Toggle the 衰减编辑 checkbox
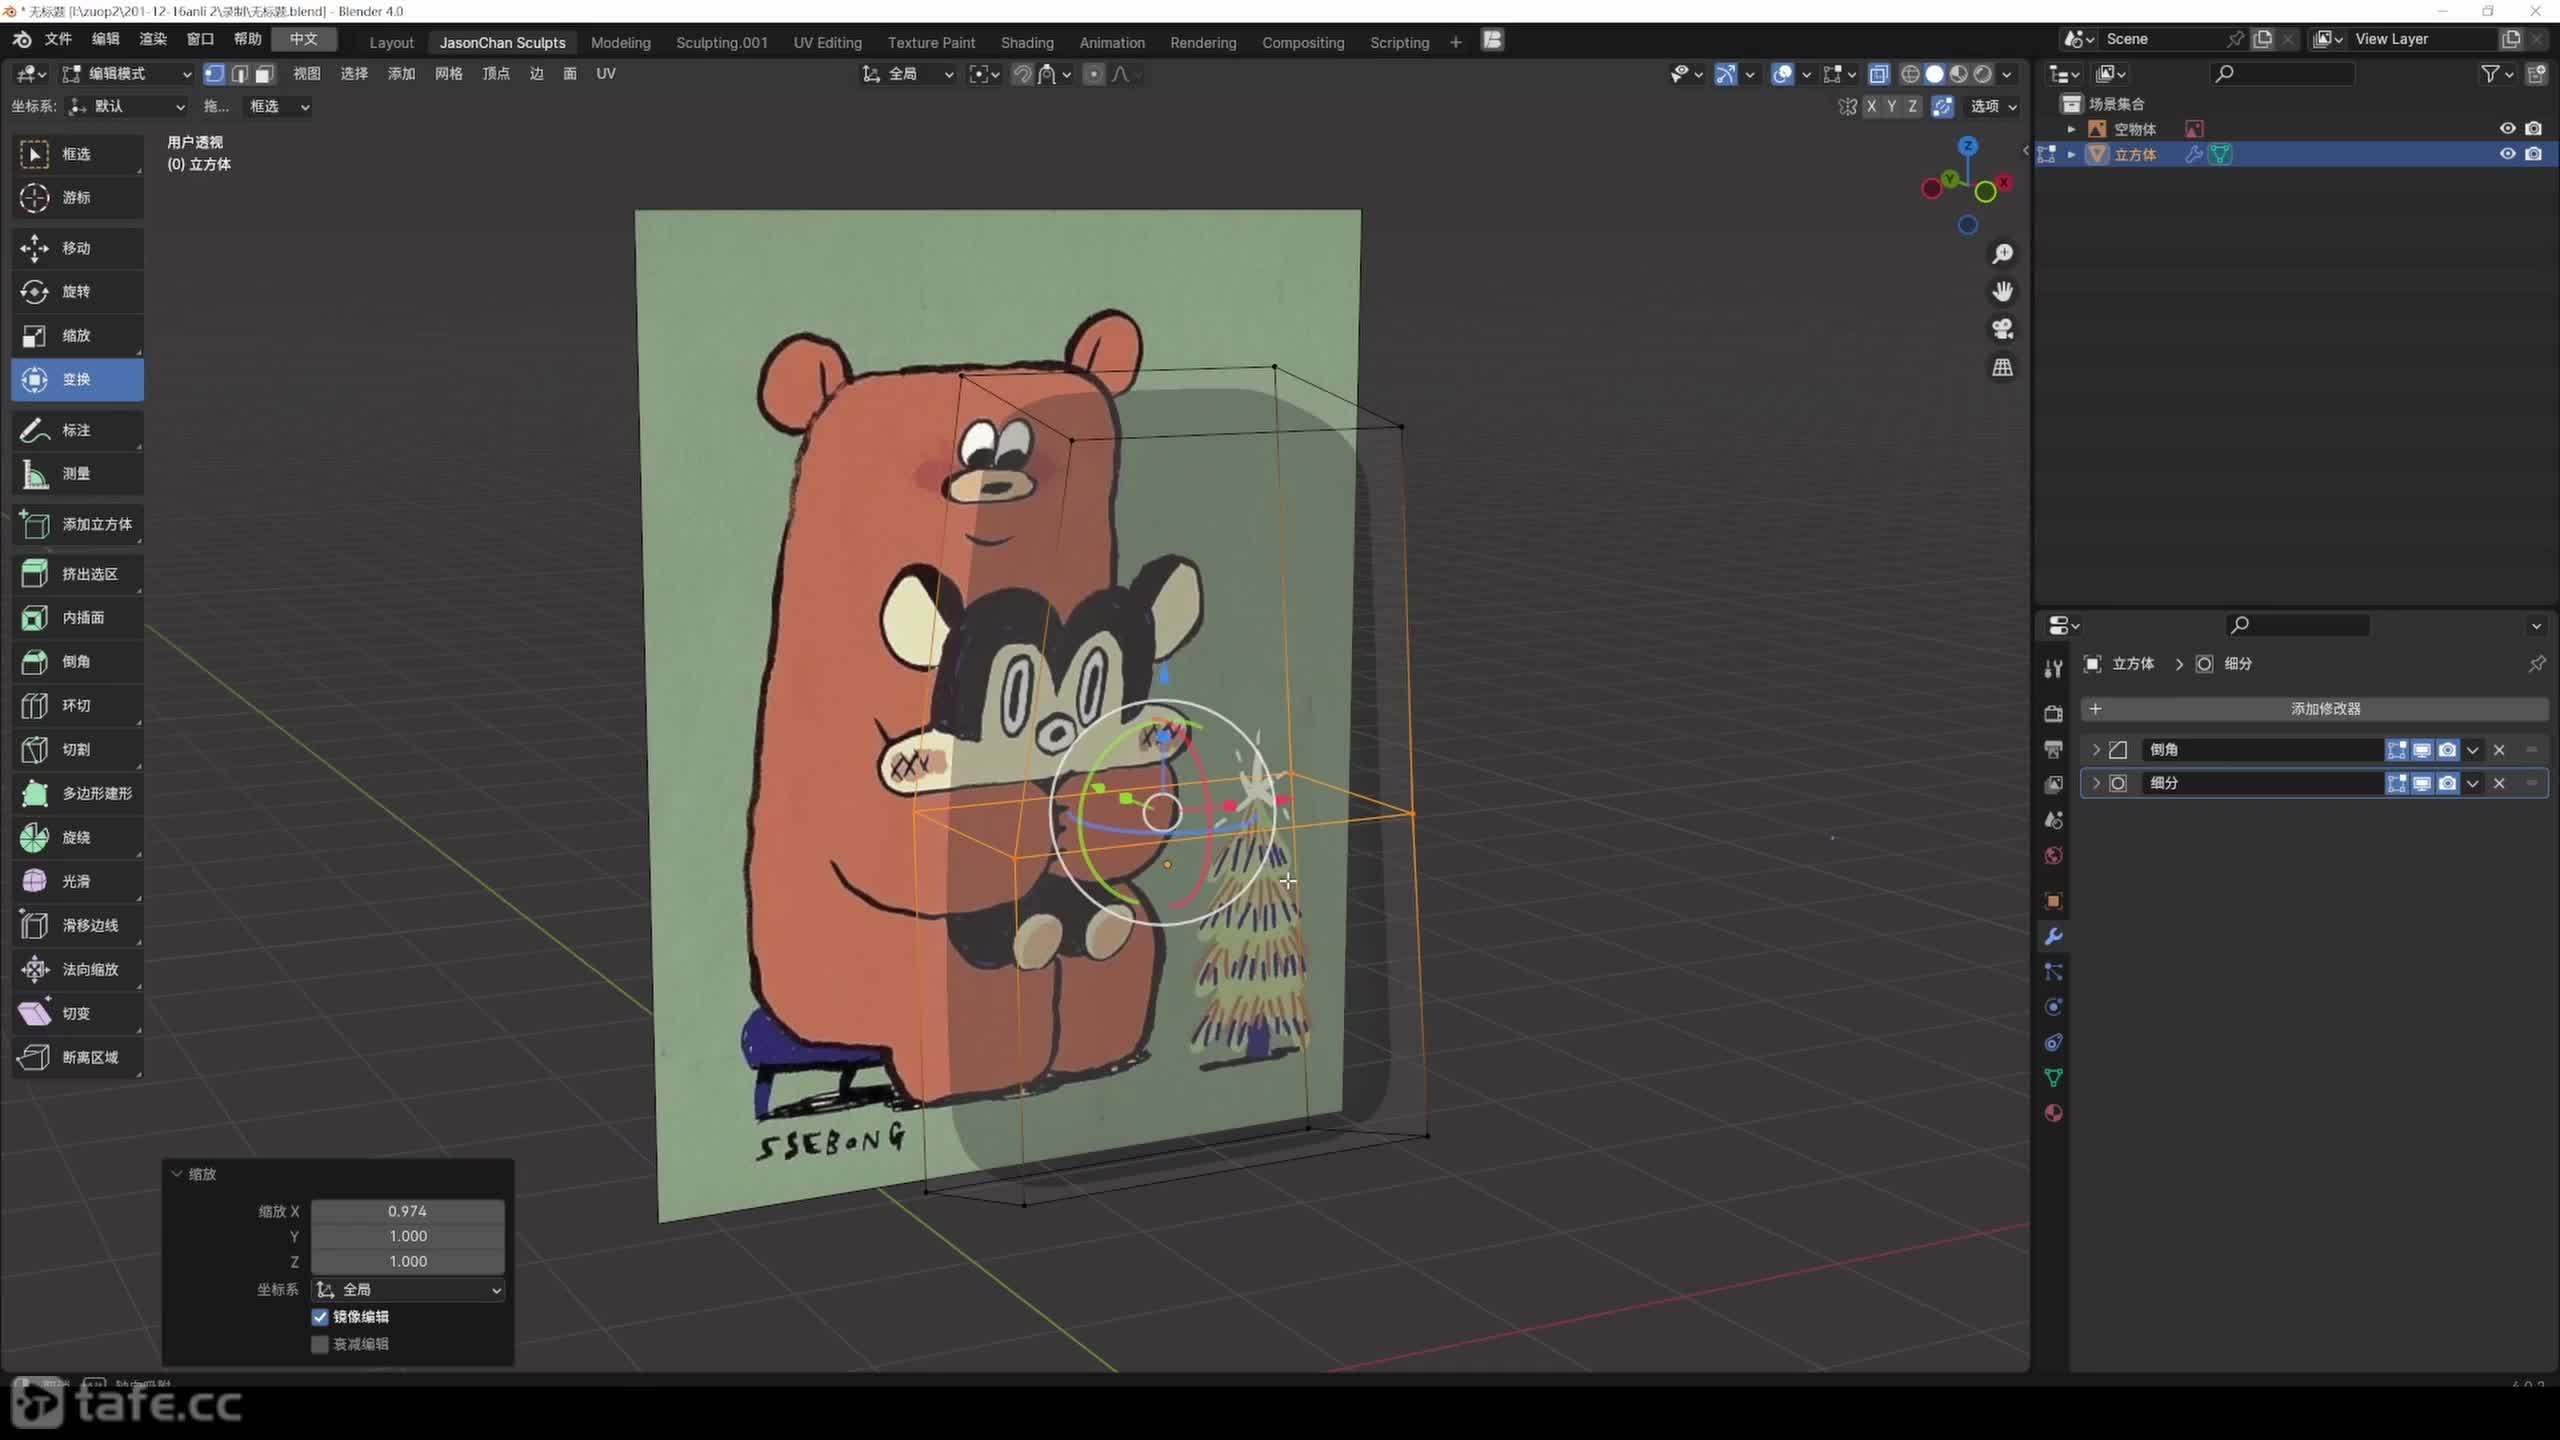 point(320,1344)
